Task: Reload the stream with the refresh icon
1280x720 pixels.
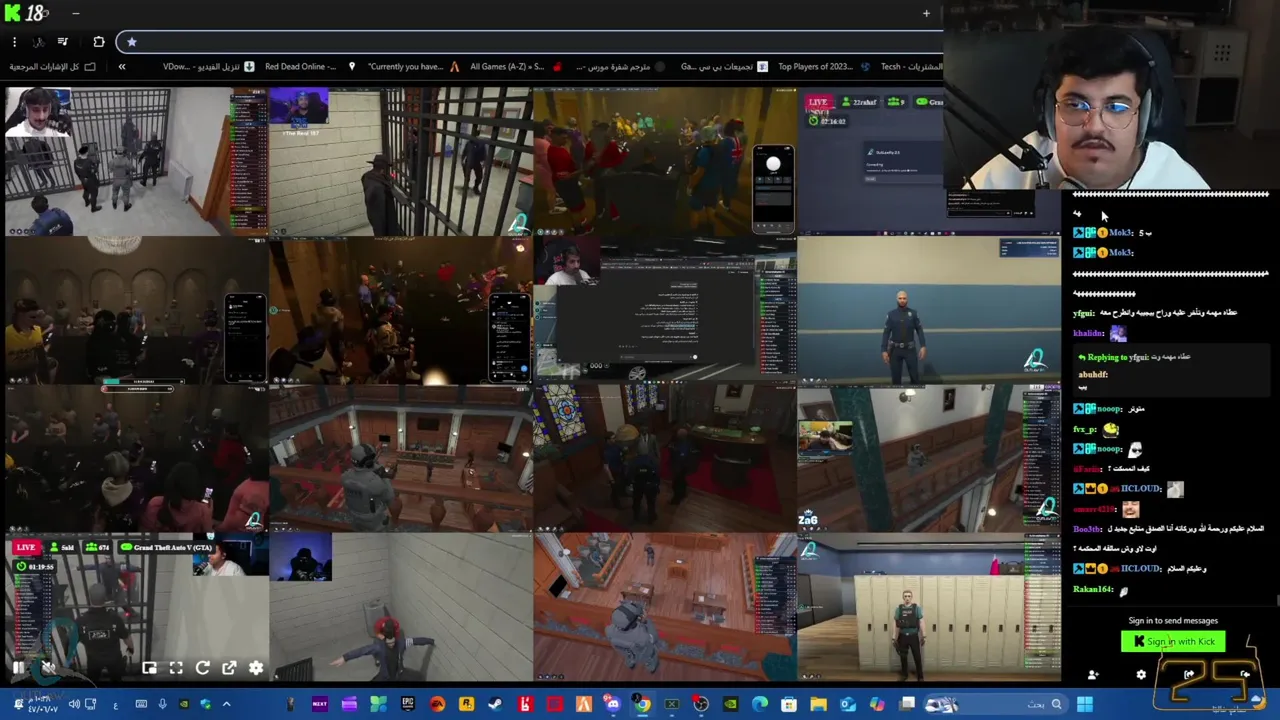Action: 202,668
